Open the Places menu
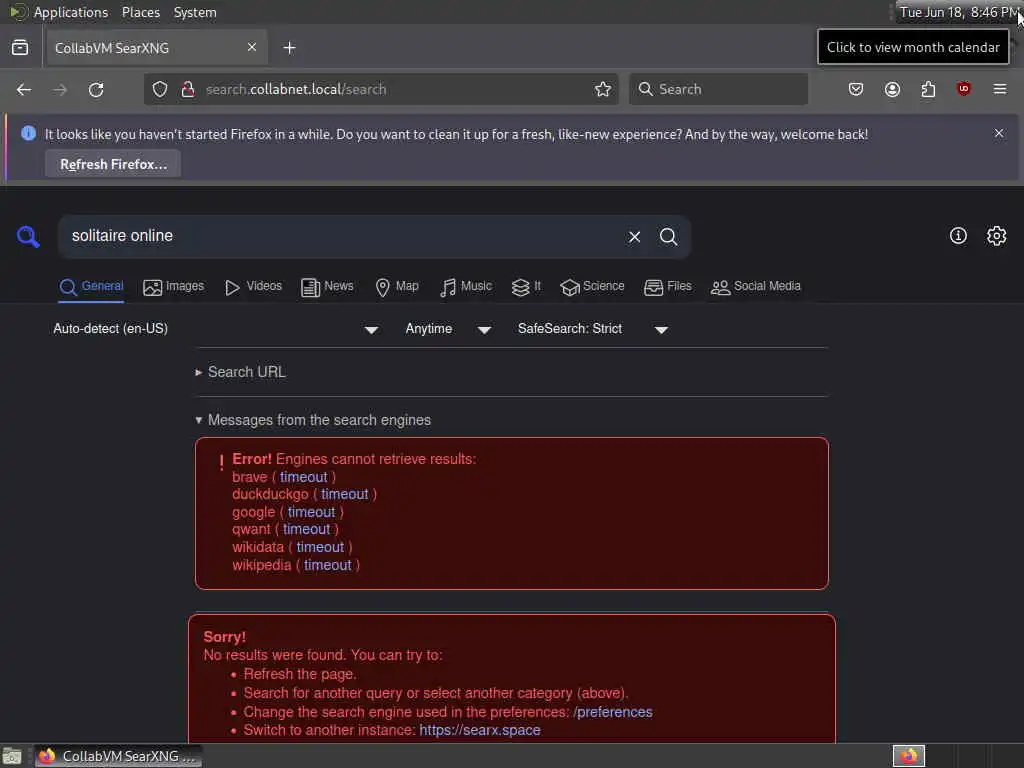The width and height of the screenshot is (1024, 768). 140,12
